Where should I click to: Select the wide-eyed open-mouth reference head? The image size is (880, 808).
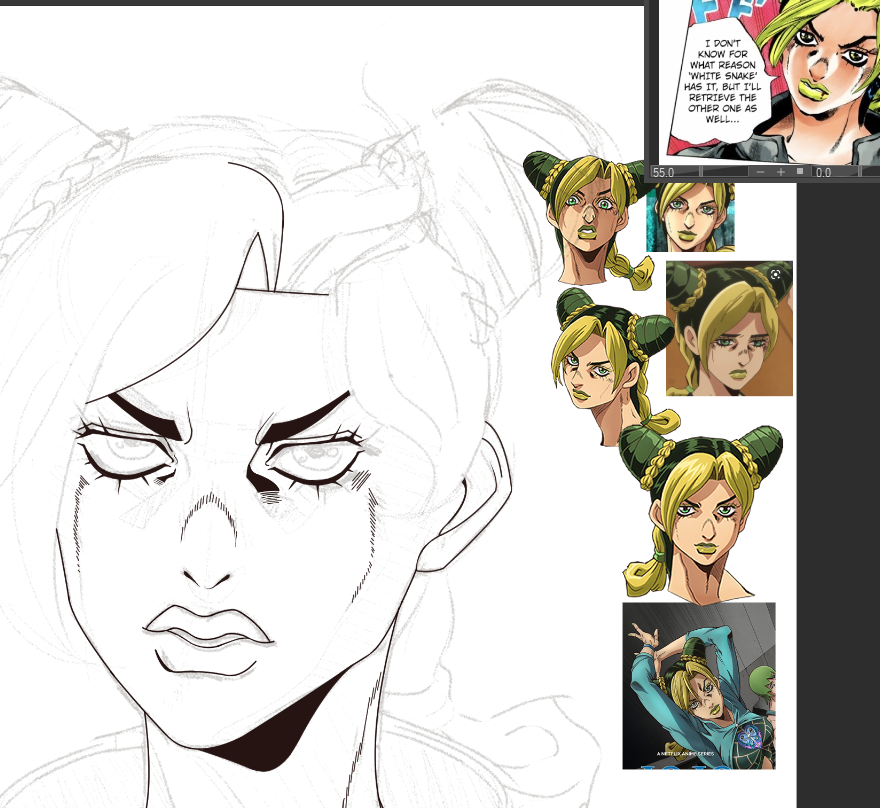pyautogui.click(x=589, y=219)
